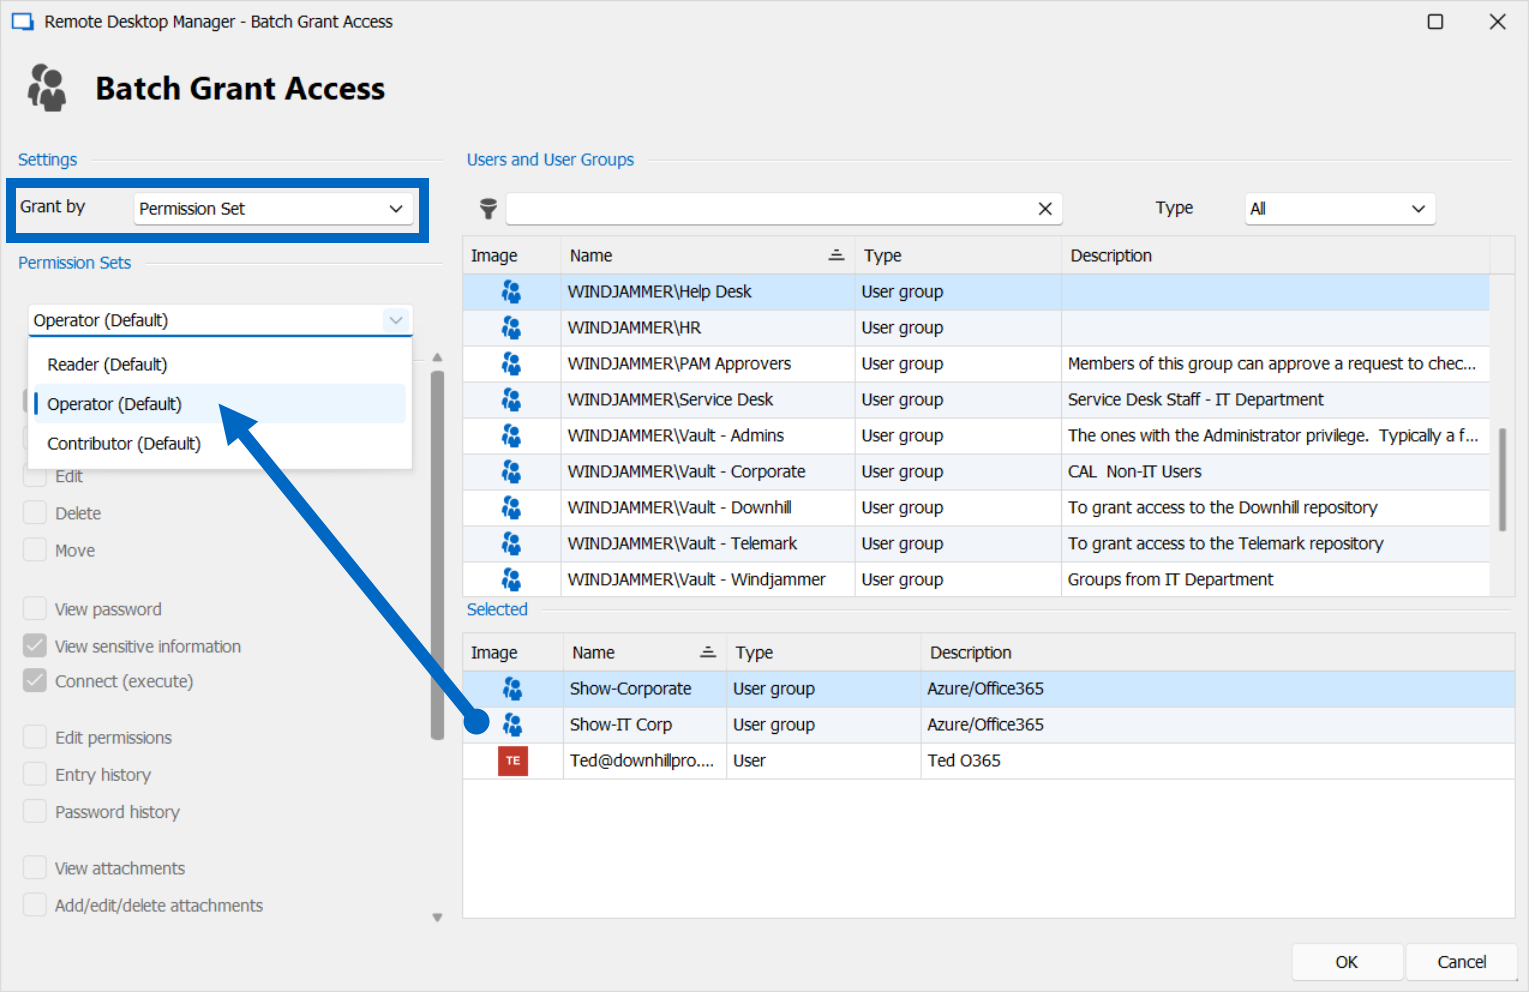This screenshot has width=1529, height=992.
Task: Clear the search field using the X icon
Action: [x=1045, y=208]
